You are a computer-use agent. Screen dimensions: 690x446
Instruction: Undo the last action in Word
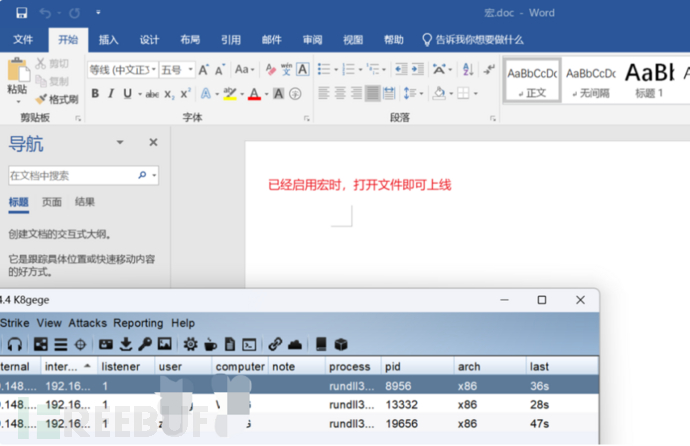coord(45,13)
